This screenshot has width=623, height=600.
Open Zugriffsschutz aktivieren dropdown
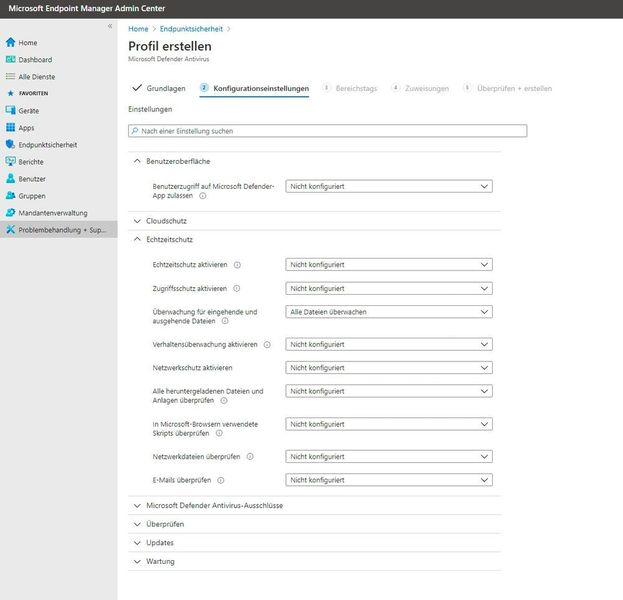[x=389, y=288]
